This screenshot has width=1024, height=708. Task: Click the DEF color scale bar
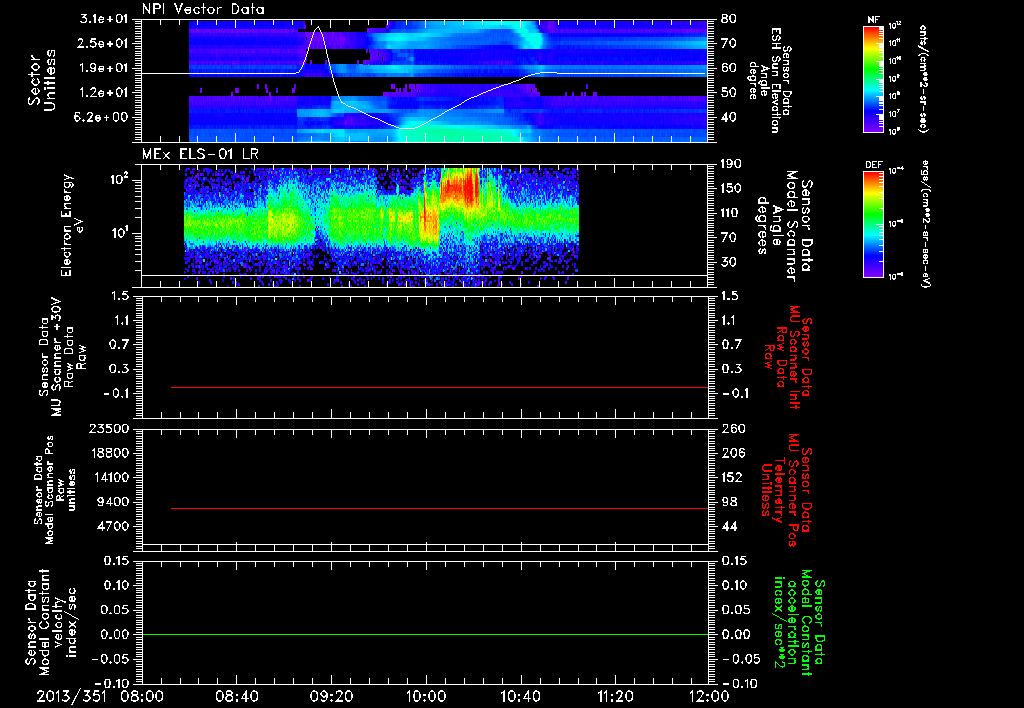[x=874, y=223]
